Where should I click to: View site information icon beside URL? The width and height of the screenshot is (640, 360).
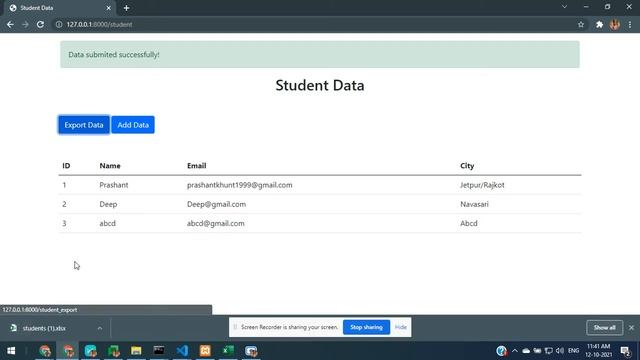pos(59,24)
